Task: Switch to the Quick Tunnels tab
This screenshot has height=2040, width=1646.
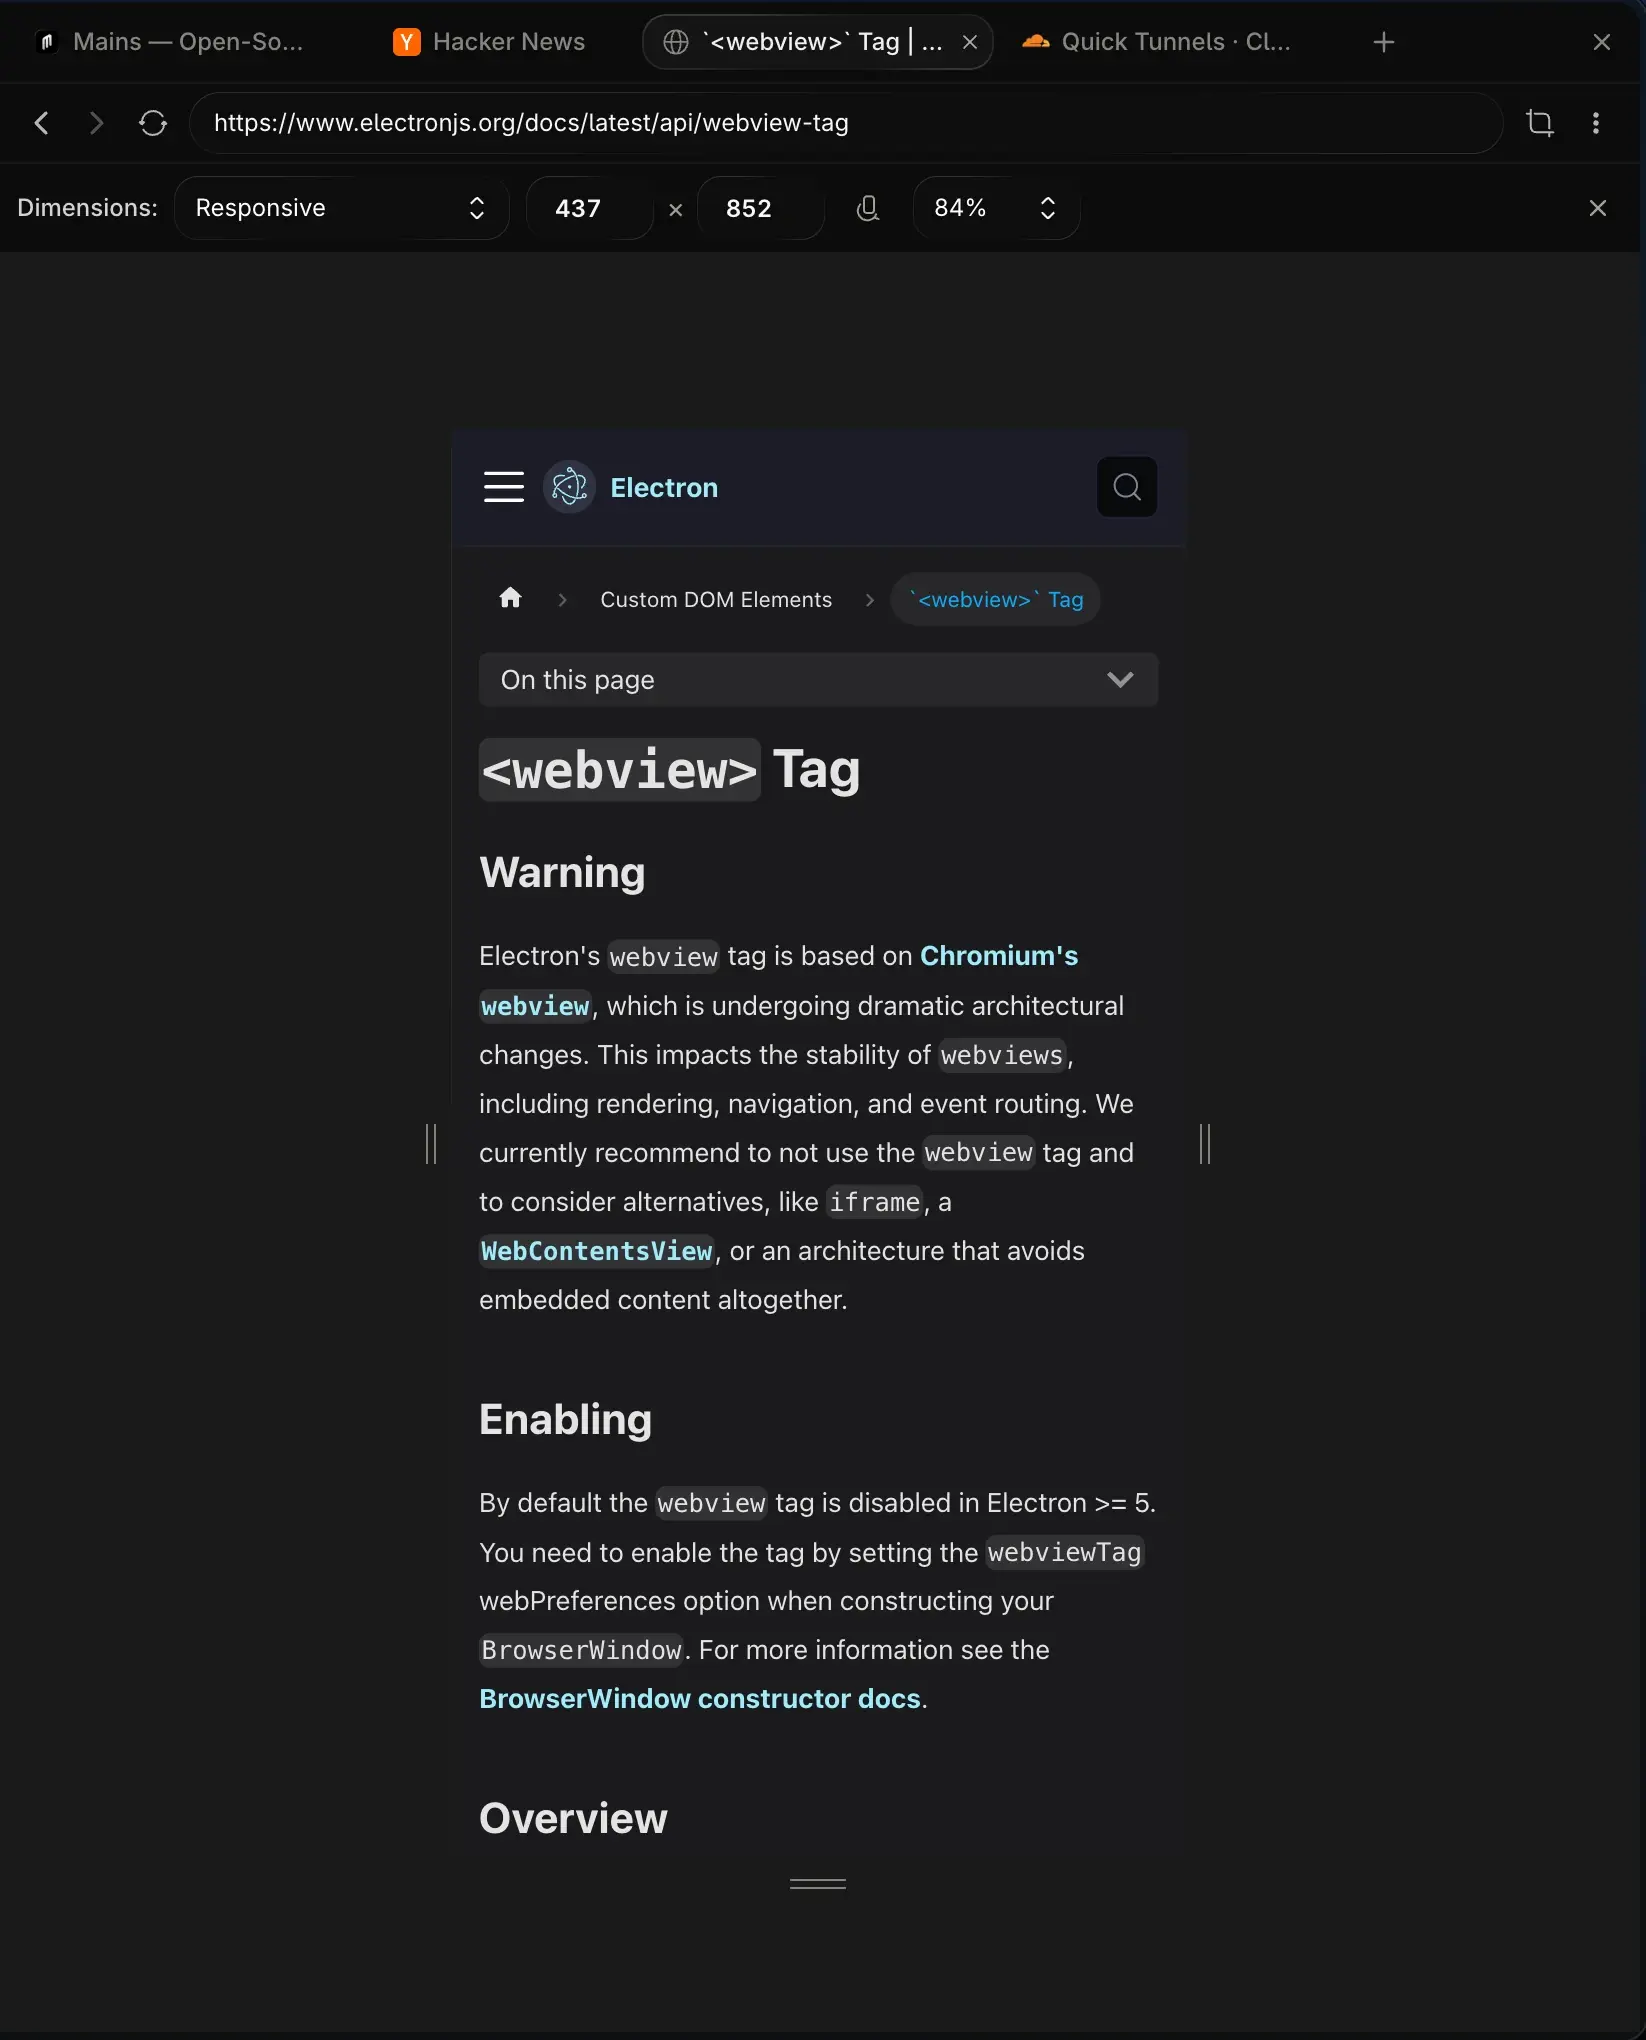Action: pyautogui.click(x=1158, y=42)
